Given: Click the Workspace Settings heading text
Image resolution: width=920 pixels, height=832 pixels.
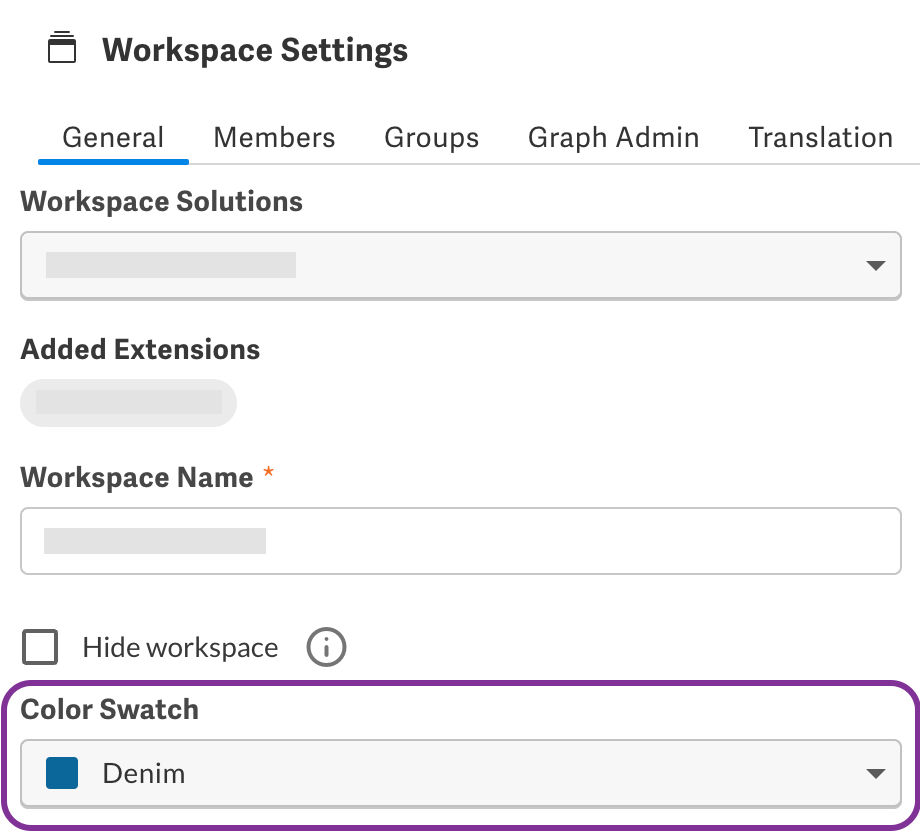Looking at the screenshot, I should (x=255, y=49).
